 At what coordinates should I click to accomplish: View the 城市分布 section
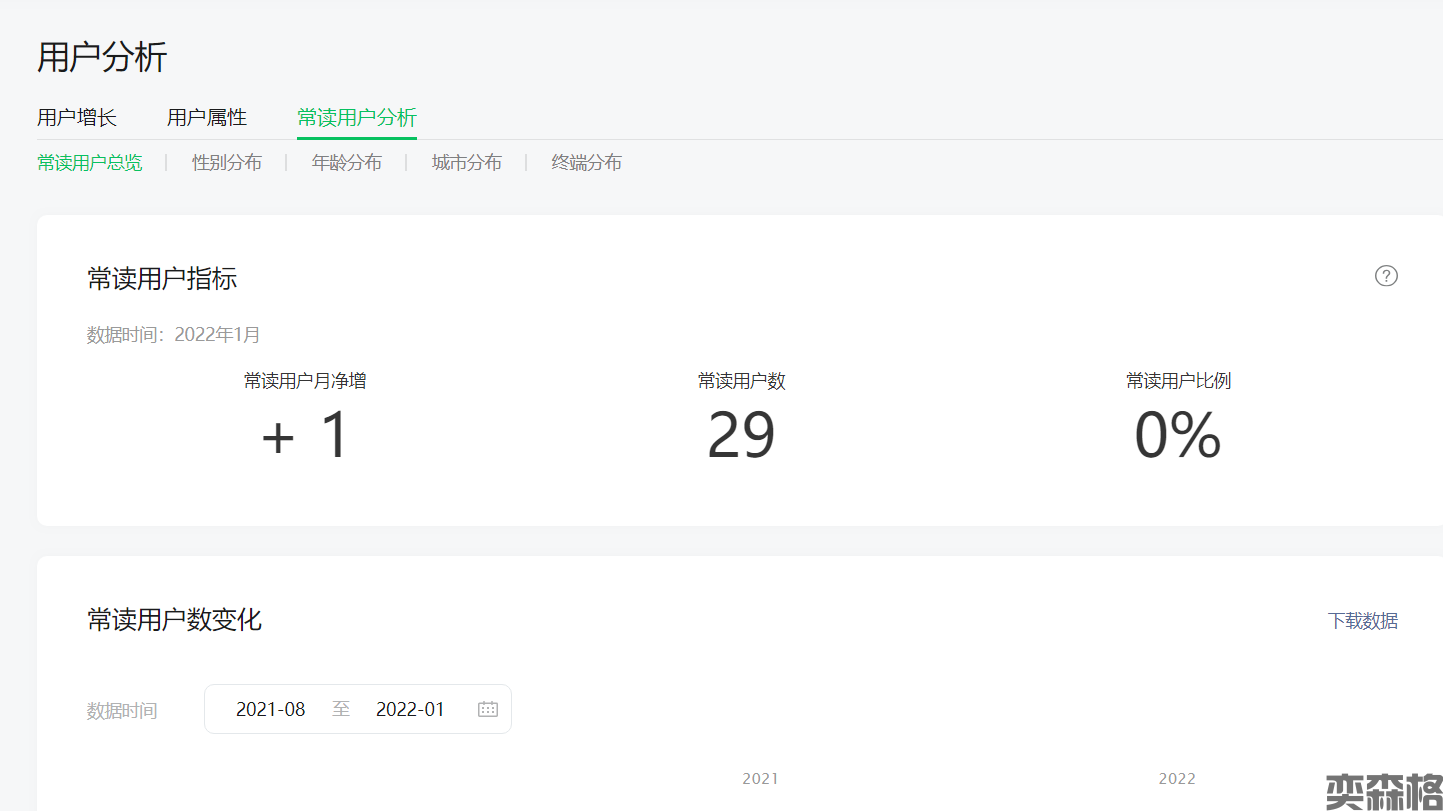point(467,163)
